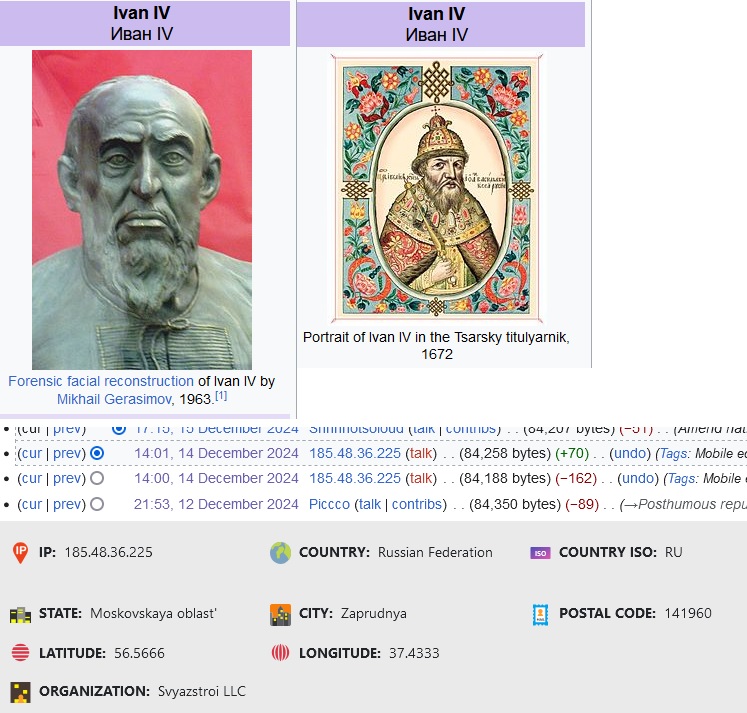Viewport: 747px width, 713px height.
Task: Select the radio button for 14:01, 14 December 2024
Action: (97, 453)
